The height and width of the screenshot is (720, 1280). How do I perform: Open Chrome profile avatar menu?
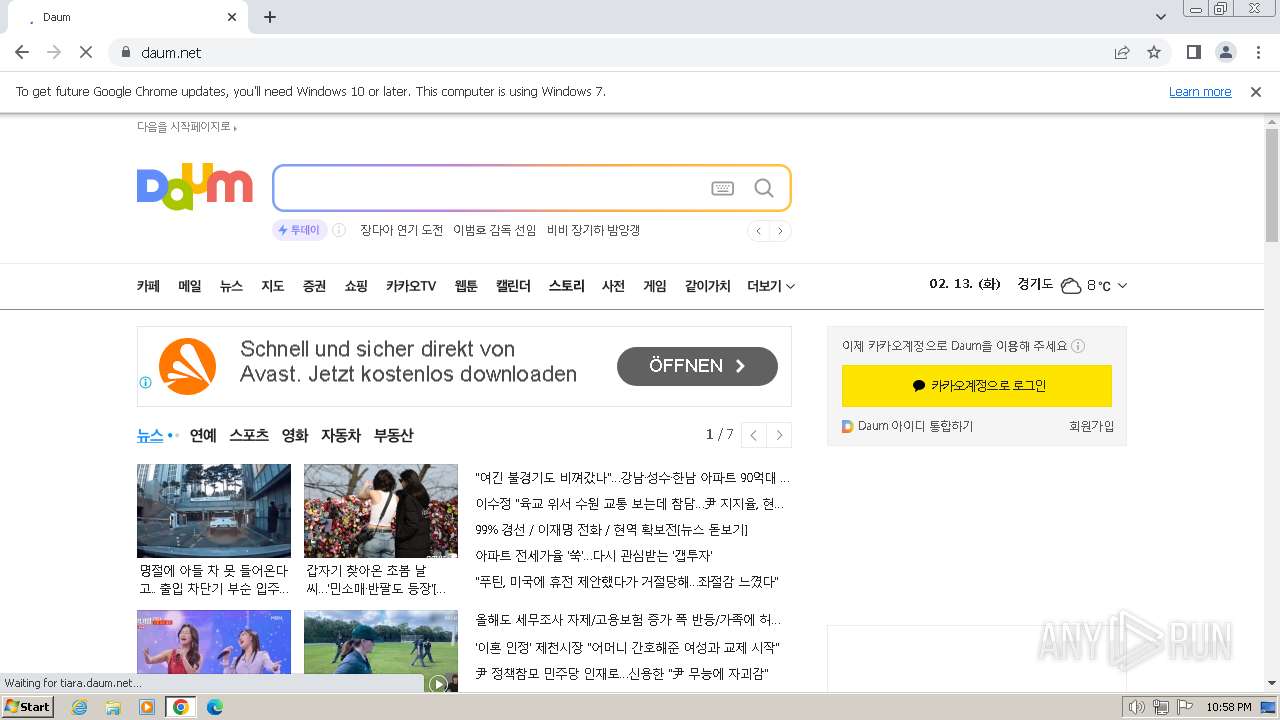(x=1226, y=52)
